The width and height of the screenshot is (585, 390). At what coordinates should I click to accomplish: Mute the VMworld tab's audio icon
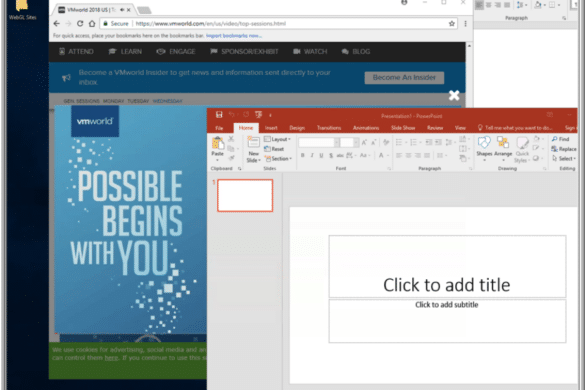tap(122, 10)
